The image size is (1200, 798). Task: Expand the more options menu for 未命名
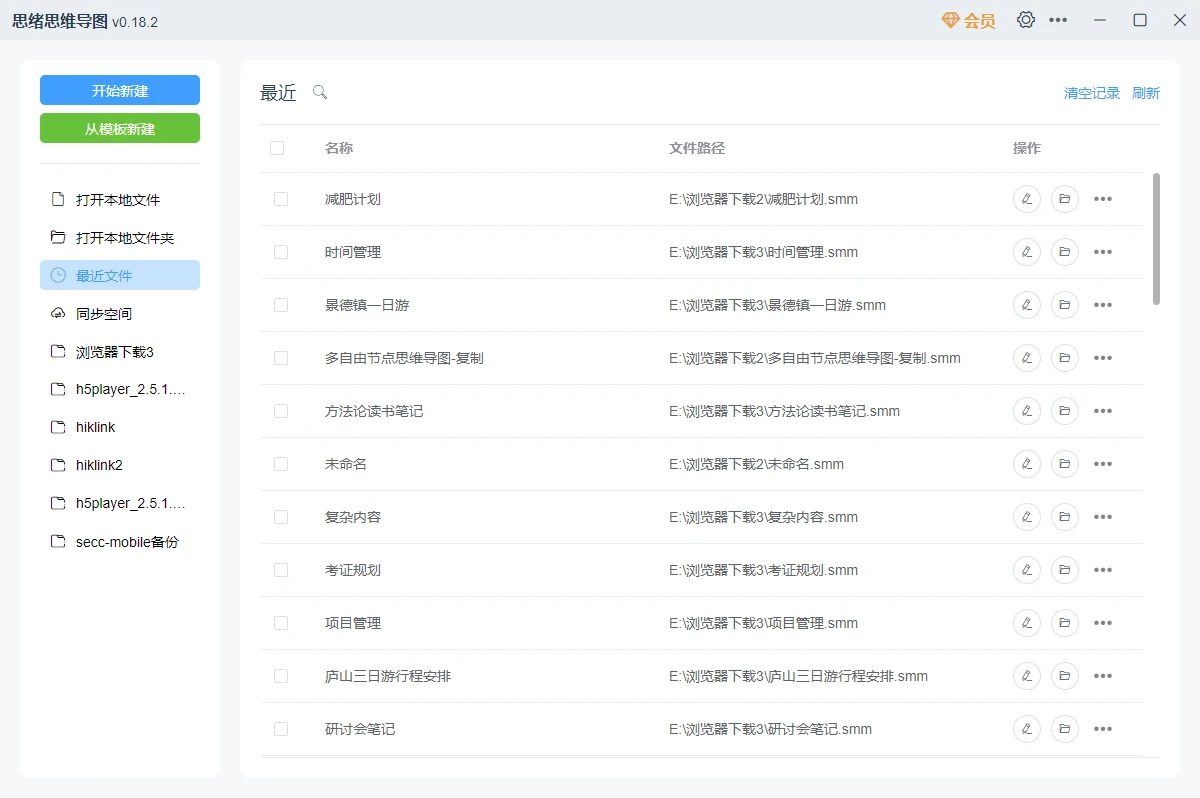point(1103,464)
